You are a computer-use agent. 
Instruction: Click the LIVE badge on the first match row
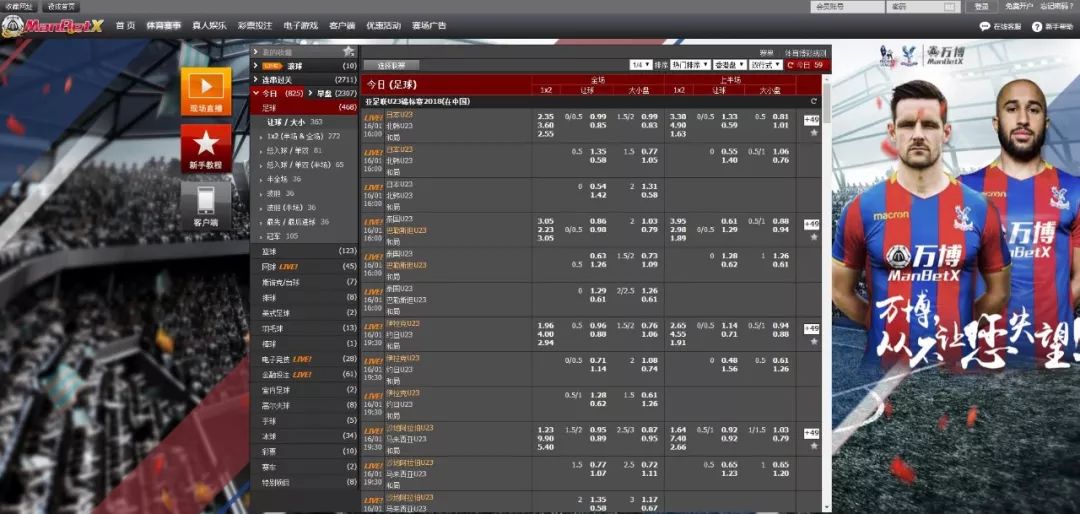[373, 118]
